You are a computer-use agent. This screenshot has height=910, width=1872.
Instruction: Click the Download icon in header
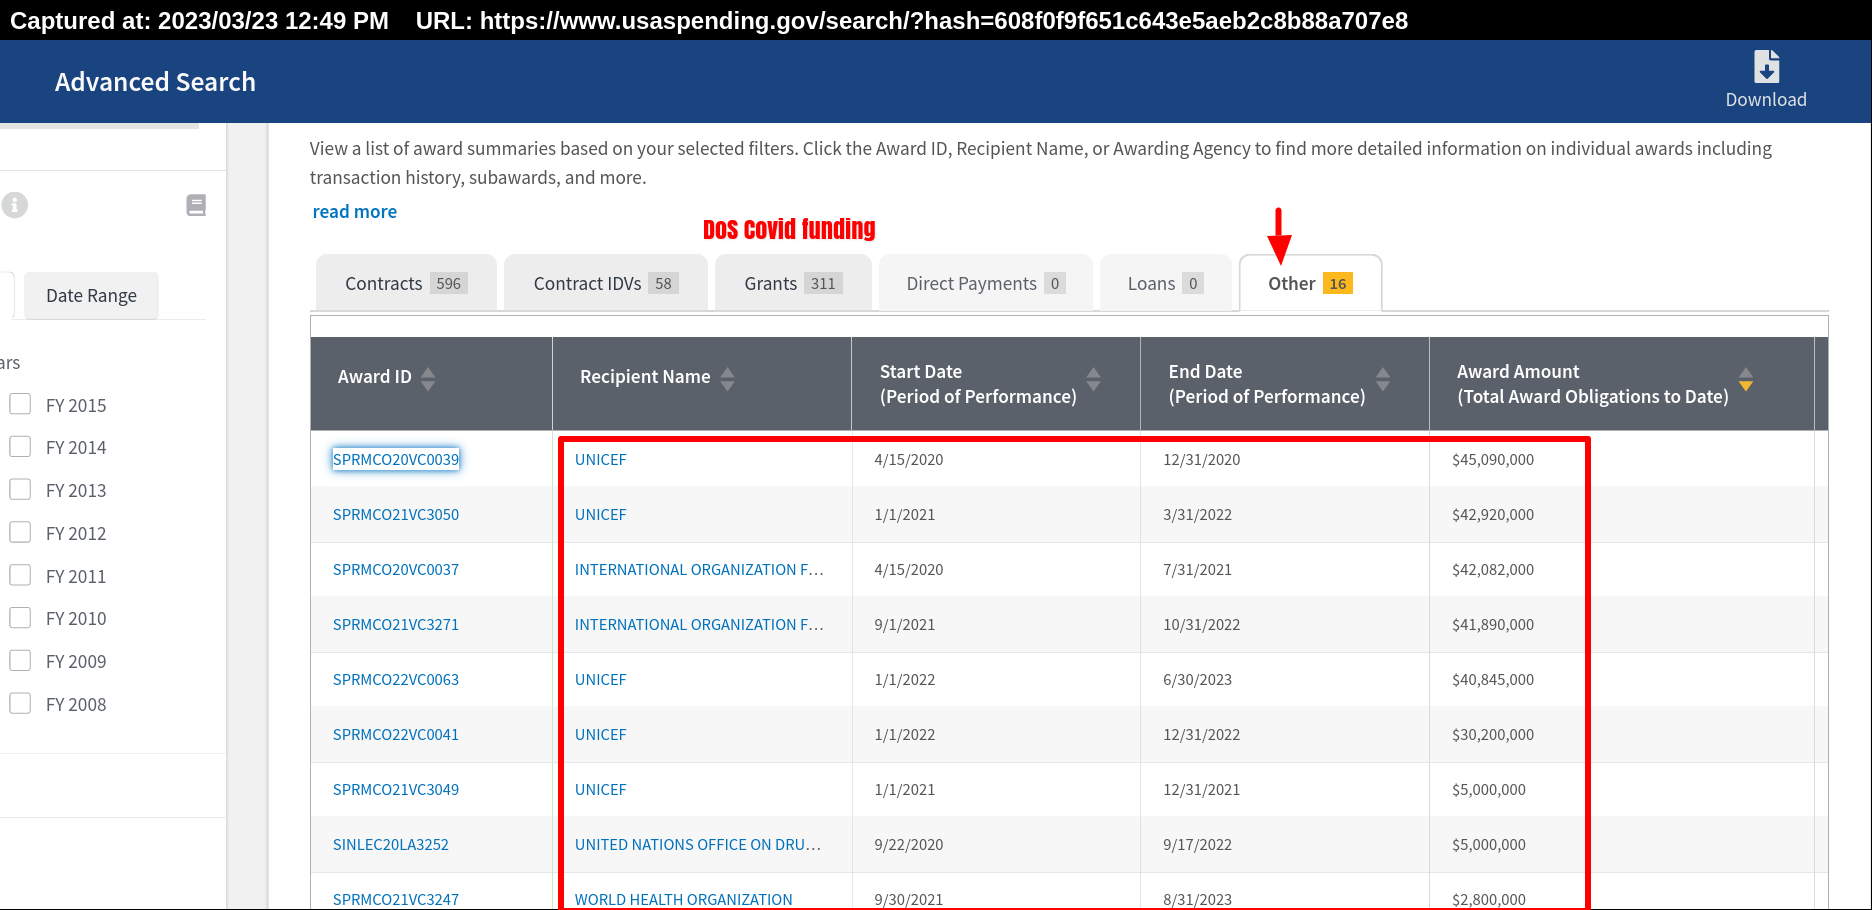[x=1766, y=67]
